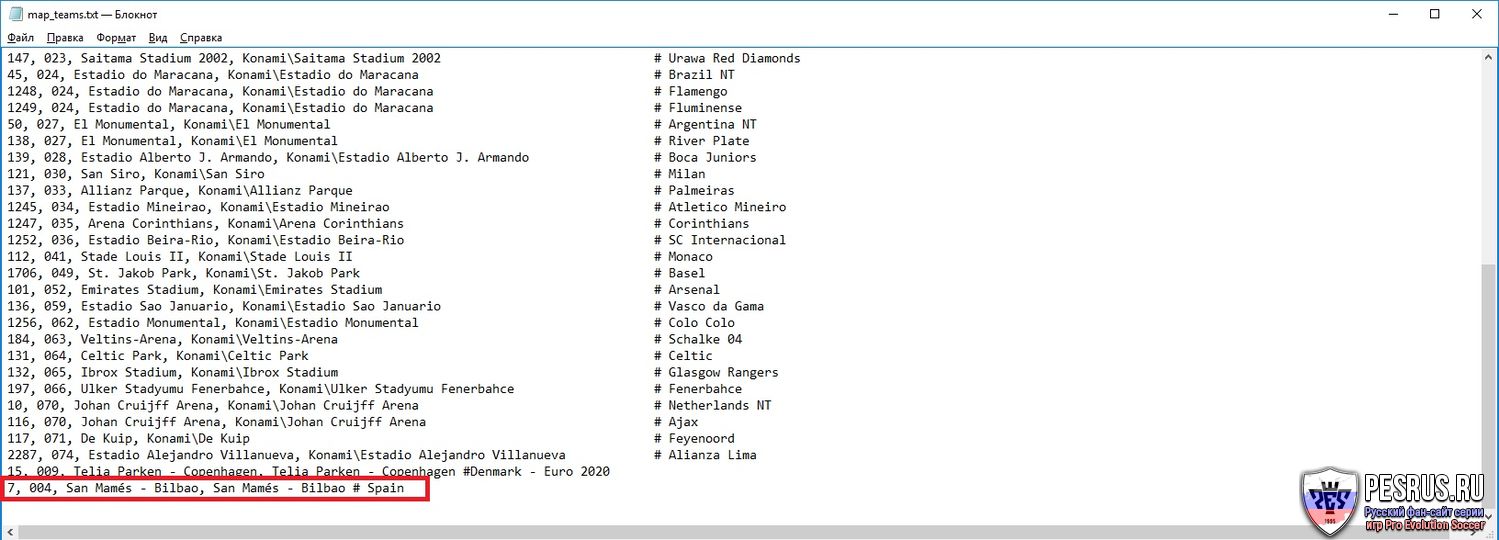1499x540 pixels.
Task: Click the line starting with 116, 070
Action: [x=353, y=421]
